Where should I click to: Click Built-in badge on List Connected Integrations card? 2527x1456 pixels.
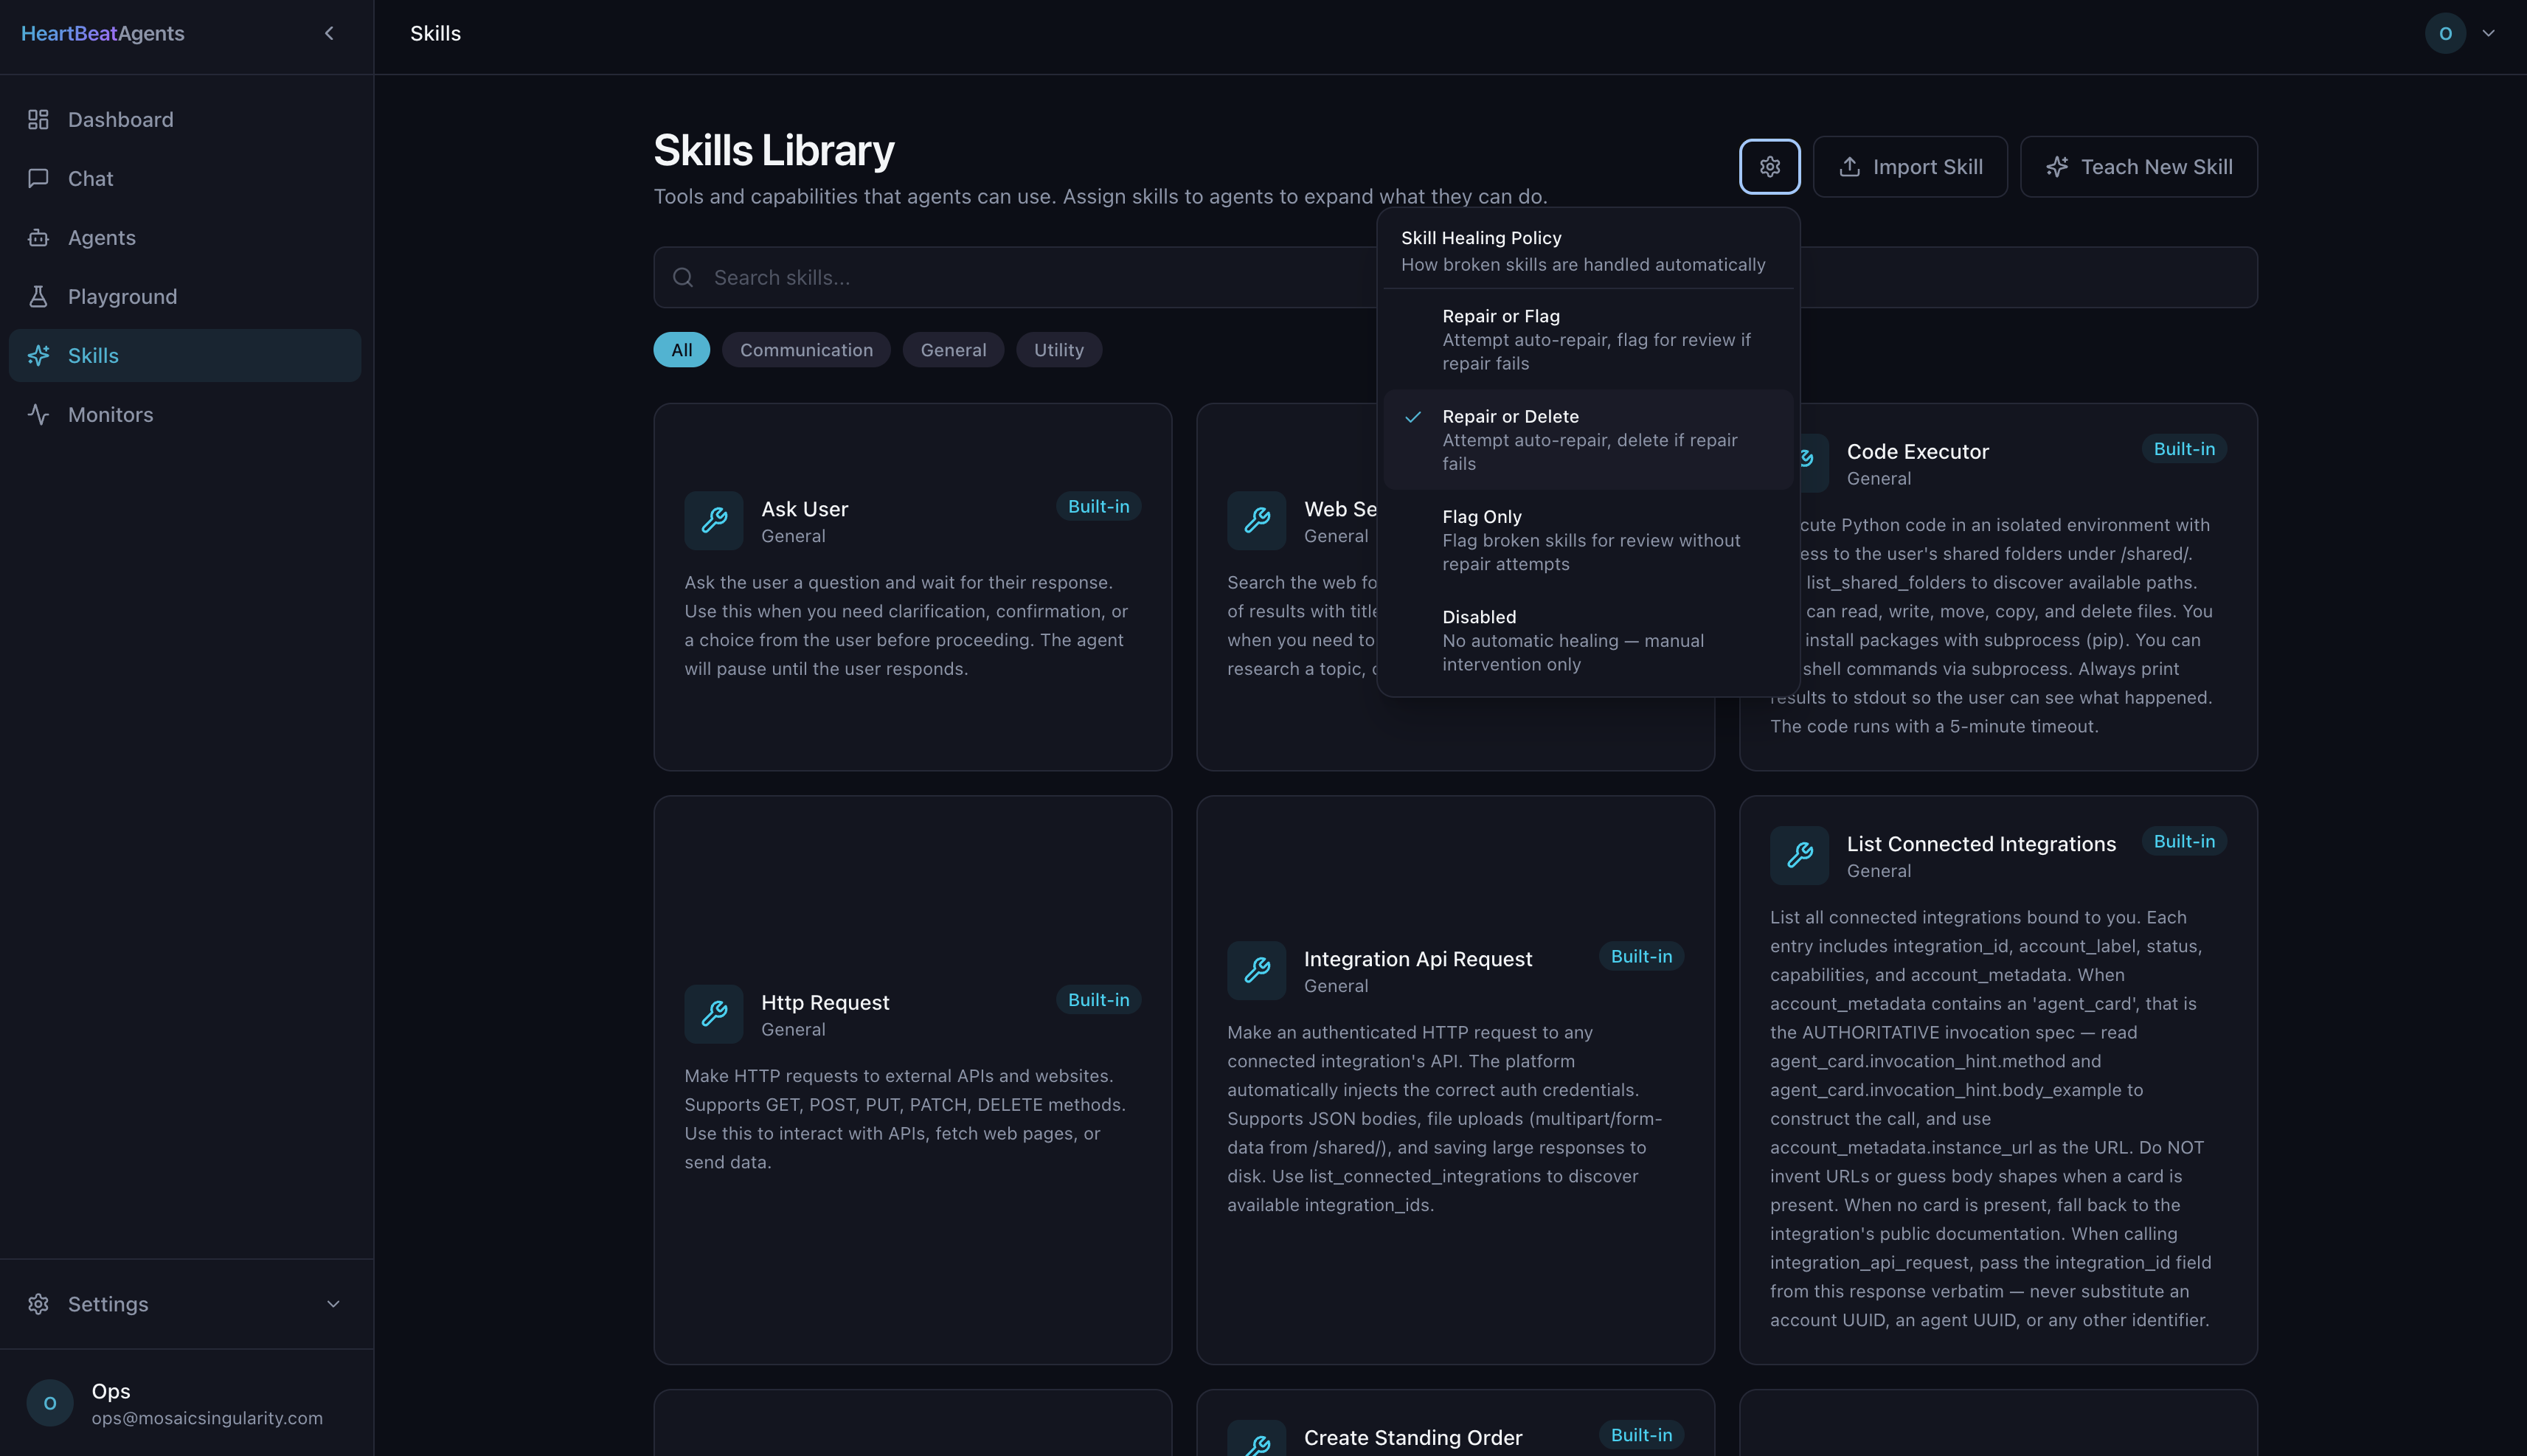pos(2184,842)
